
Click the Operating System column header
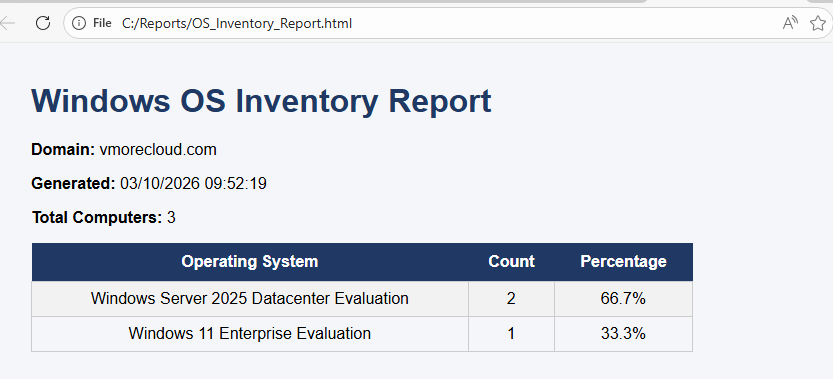[x=250, y=262]
